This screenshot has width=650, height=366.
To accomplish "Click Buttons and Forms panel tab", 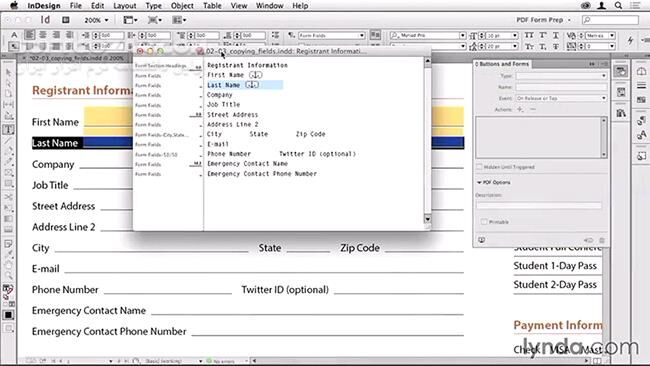I will click(x=502, y=64).
